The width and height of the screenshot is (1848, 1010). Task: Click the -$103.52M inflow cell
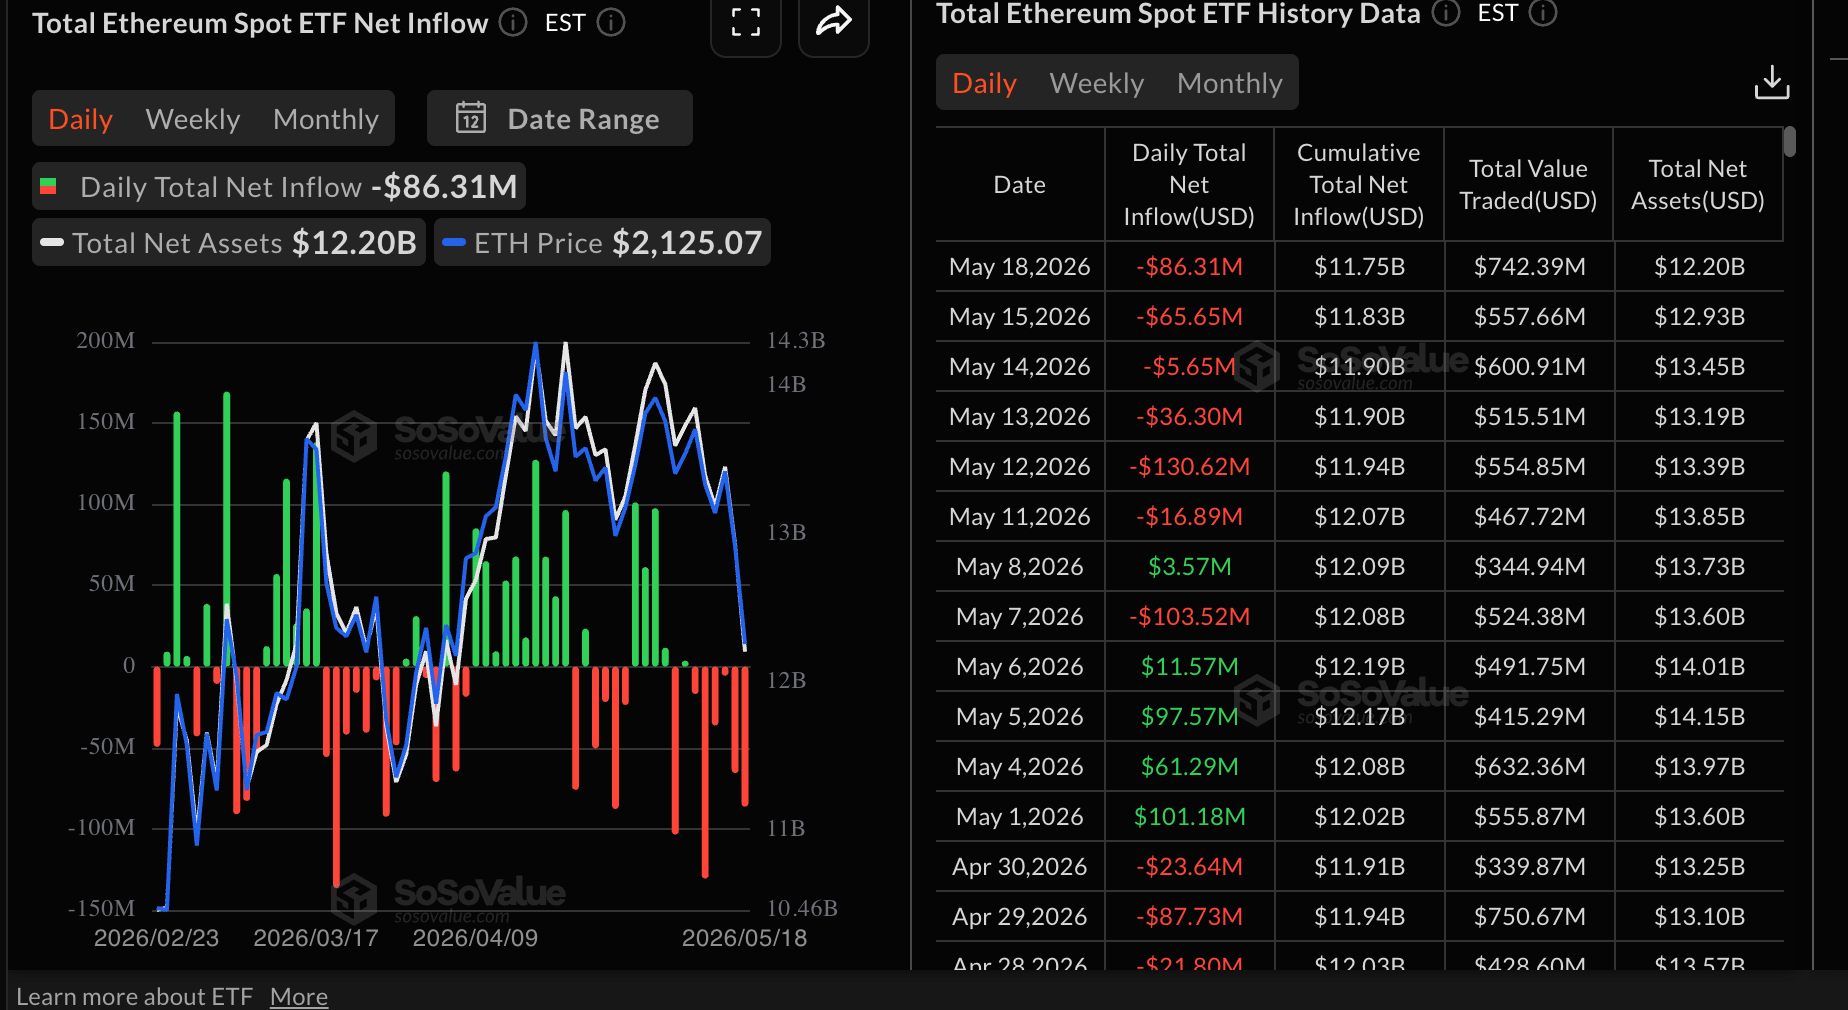tap(1189, 616)
